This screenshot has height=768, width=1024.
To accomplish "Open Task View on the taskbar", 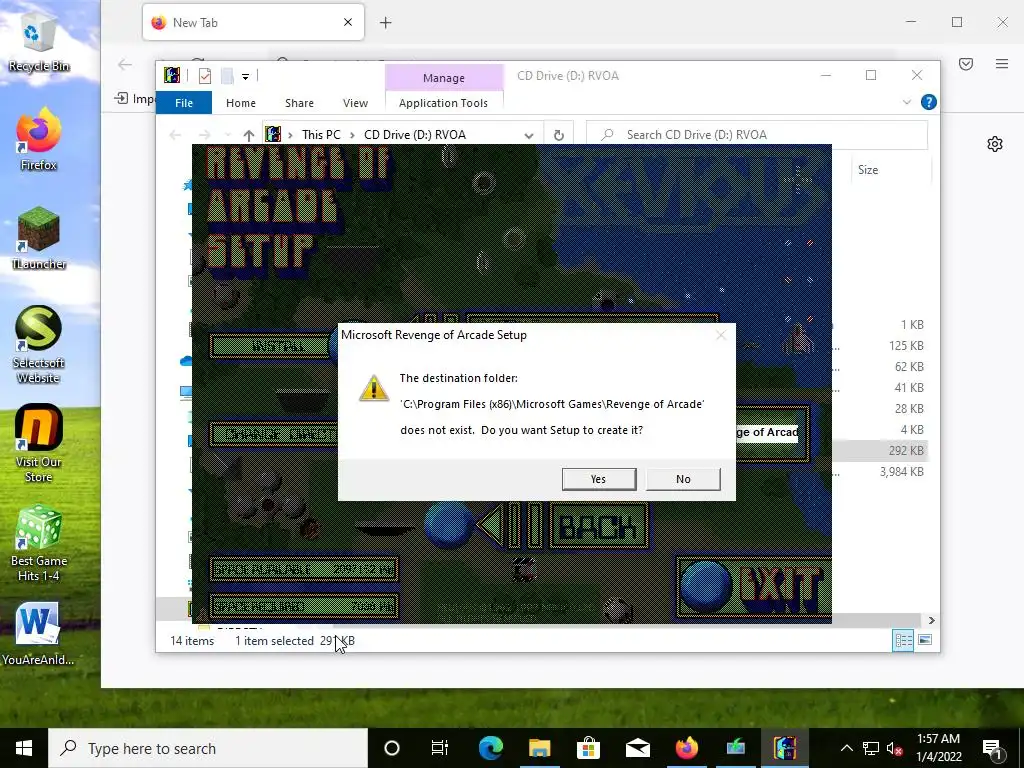I will [440, 748].
